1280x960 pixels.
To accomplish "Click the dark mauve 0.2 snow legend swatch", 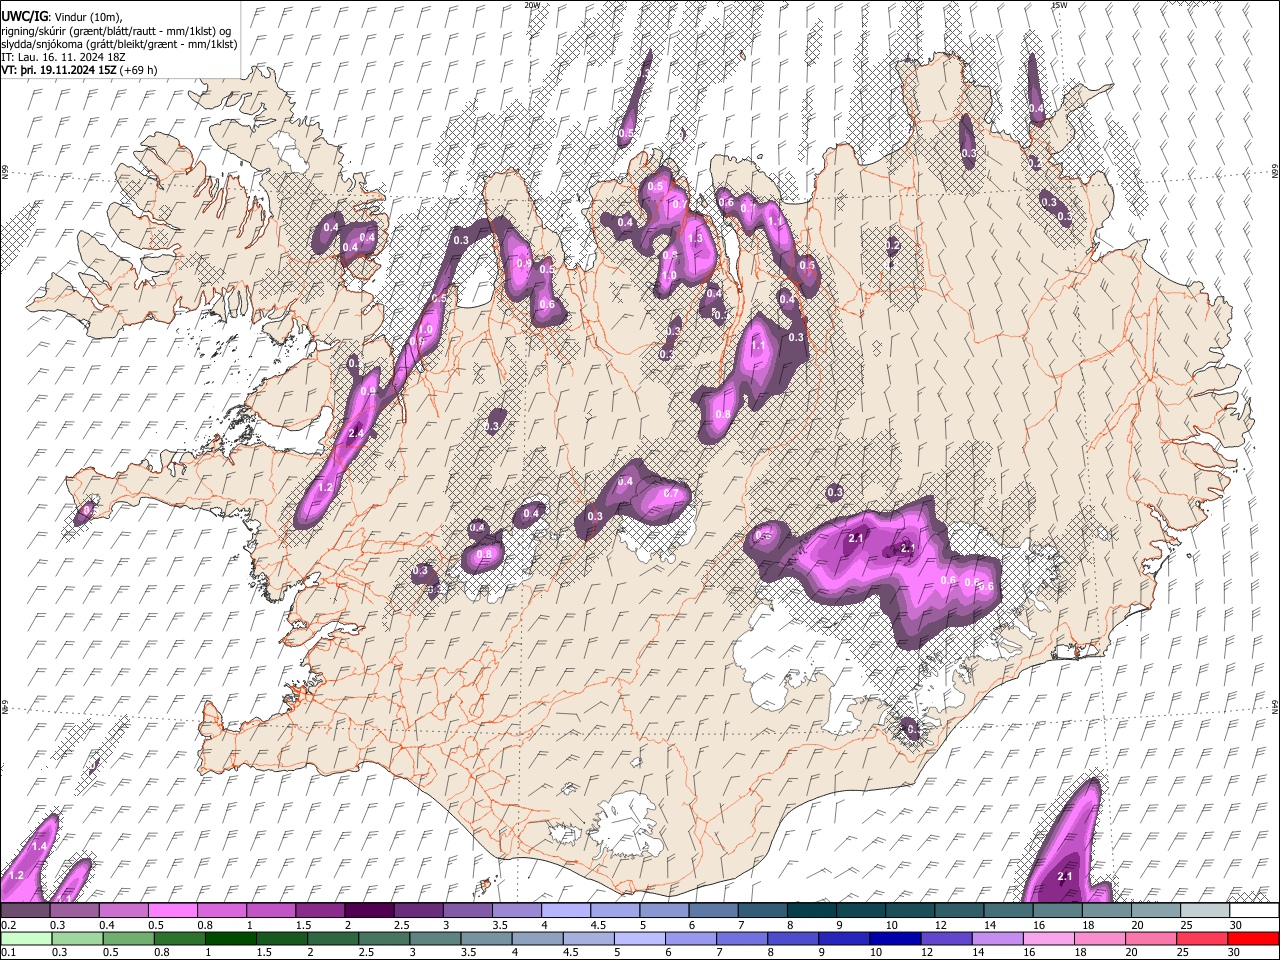I will pos(25,910).
